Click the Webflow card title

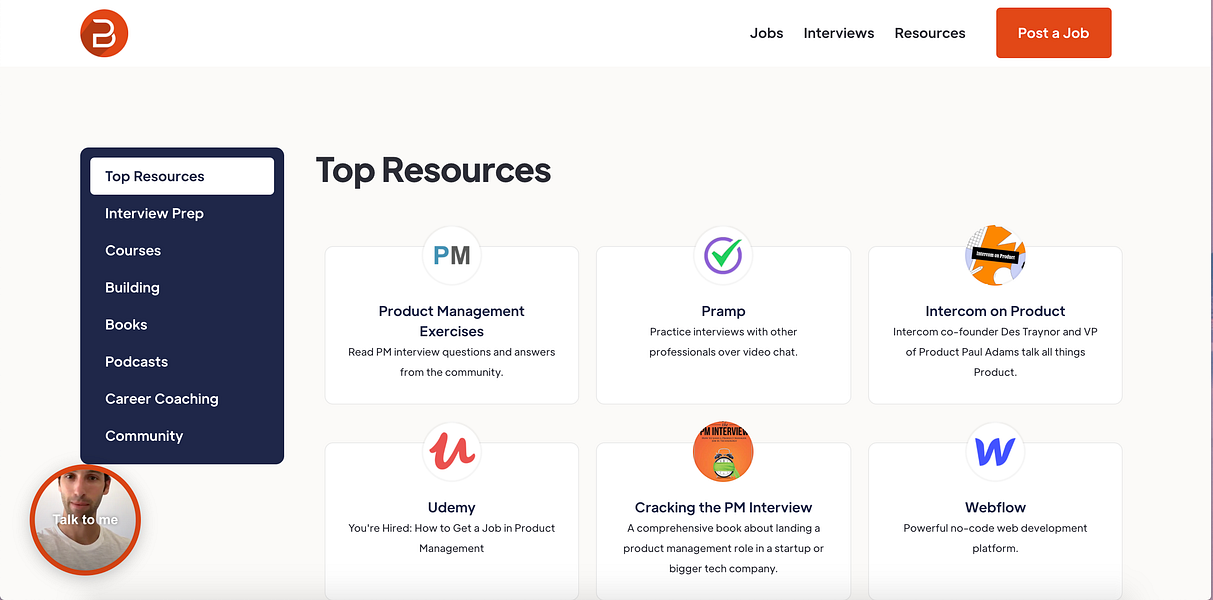(995, 507)
